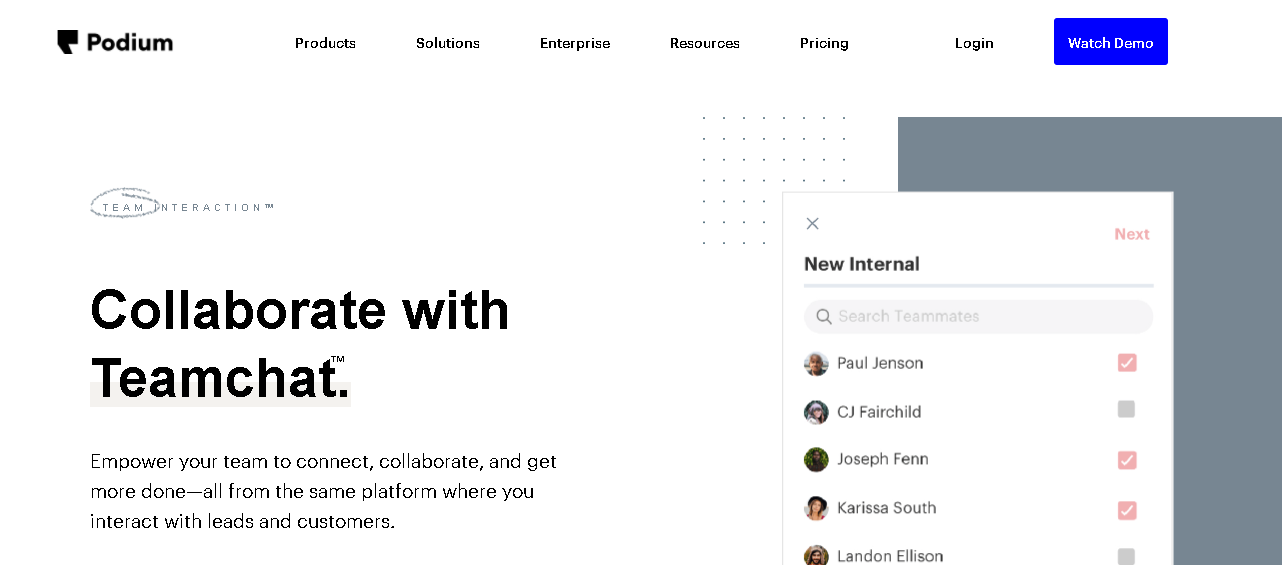Click Joseph Fenn's avatar
Viewport: 1282px width, 565px height.
coord(816,460)
